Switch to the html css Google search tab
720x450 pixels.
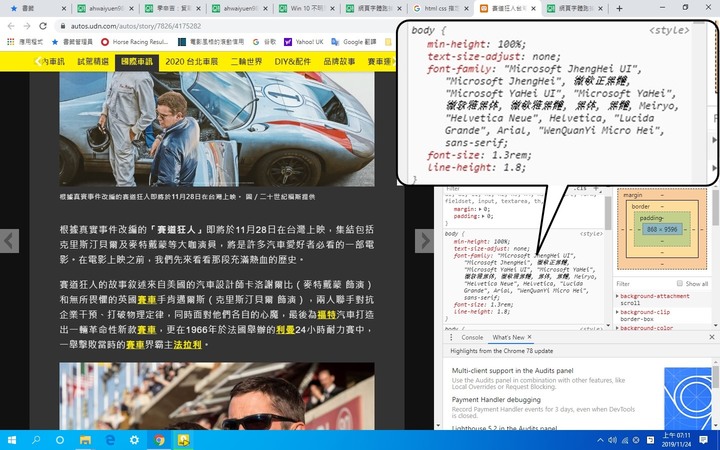(441, 8)
